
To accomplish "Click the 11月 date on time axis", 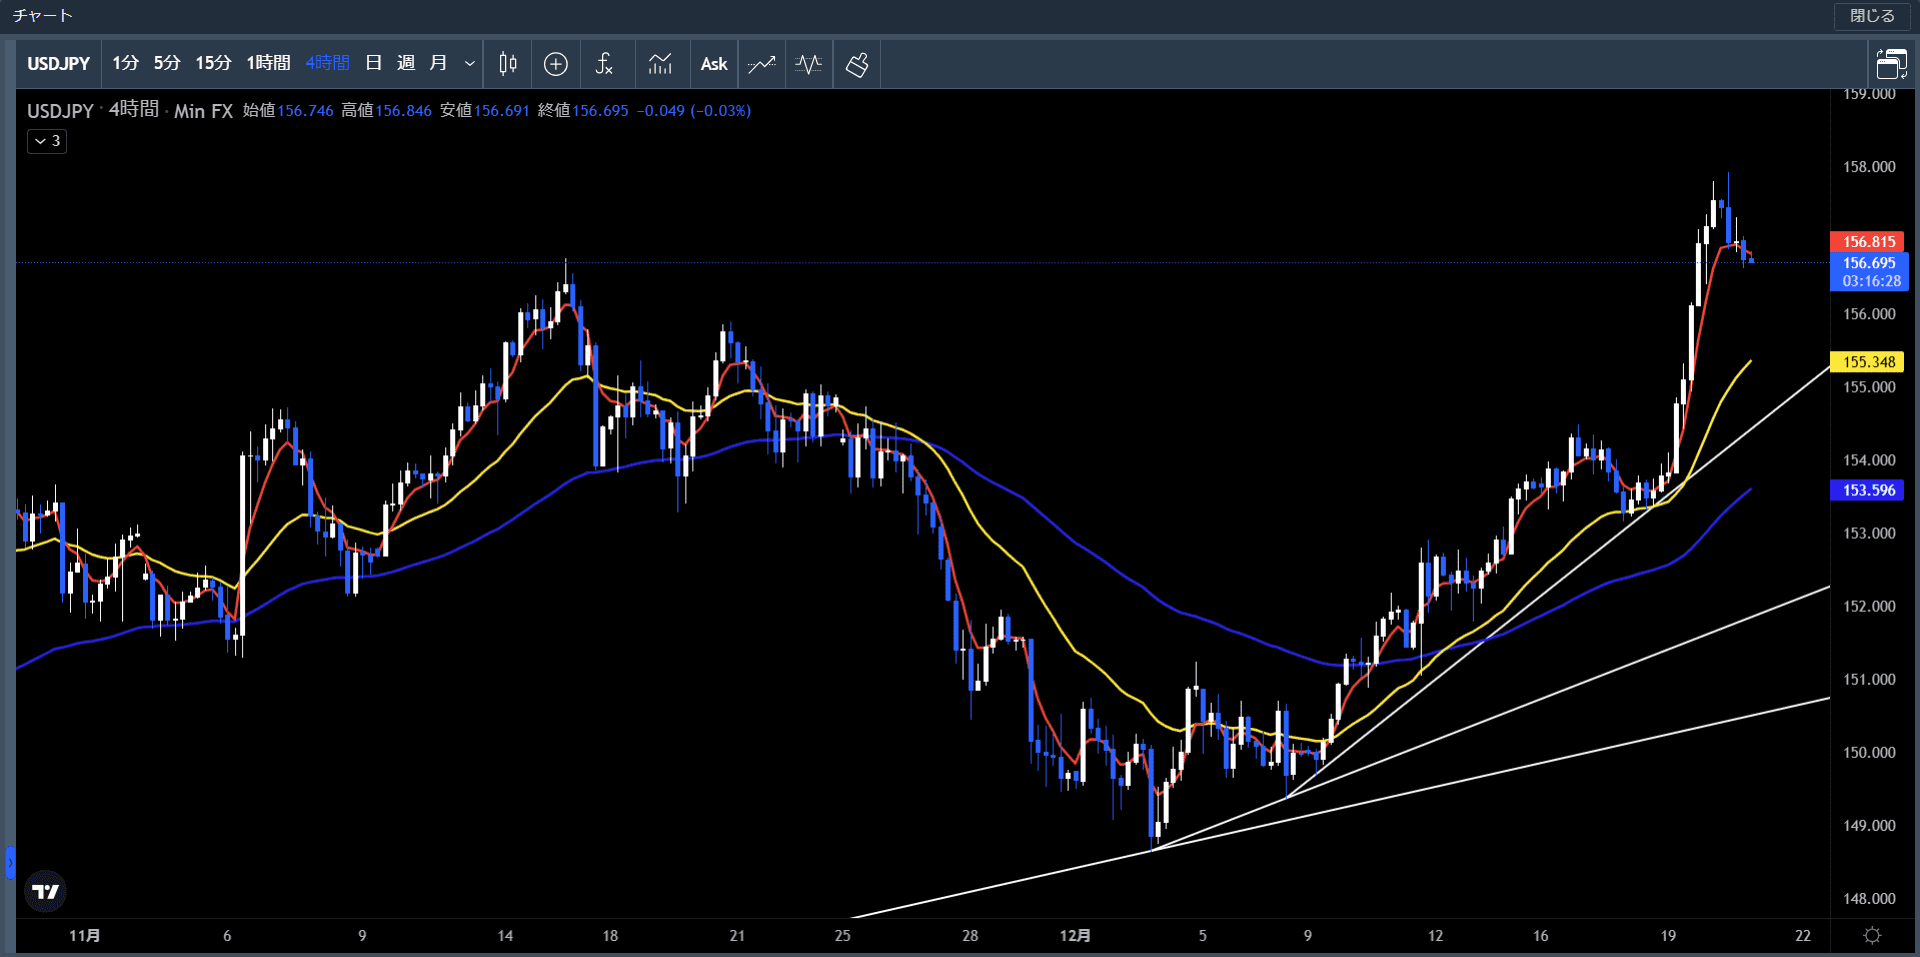I will coord(84,935).
